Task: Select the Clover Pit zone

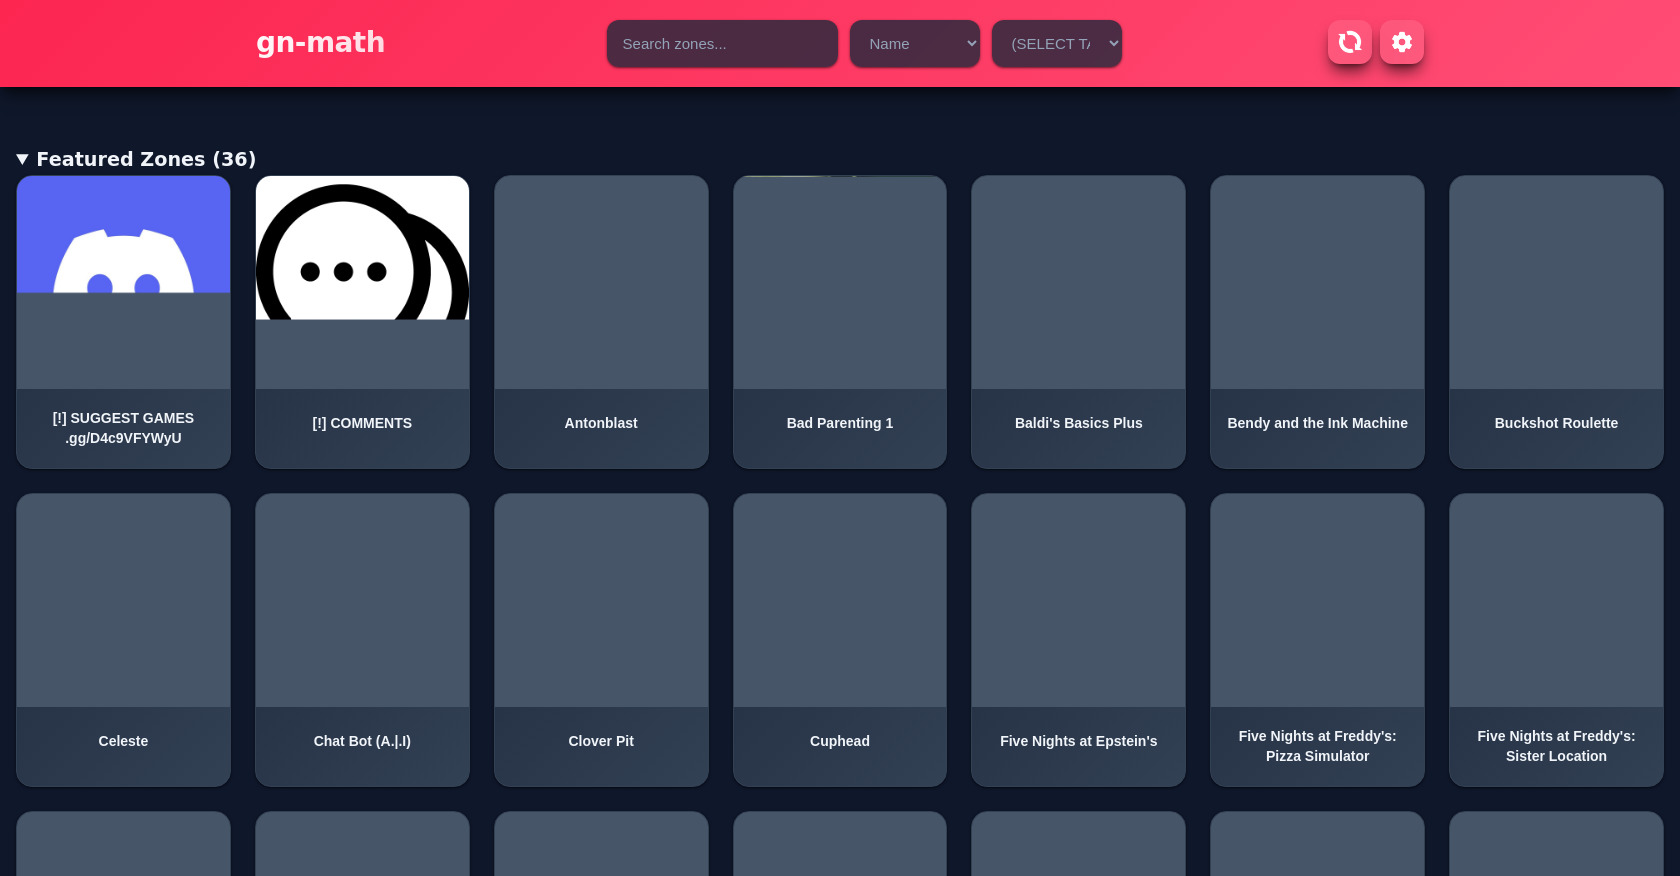Action: (x=601, y=639)
